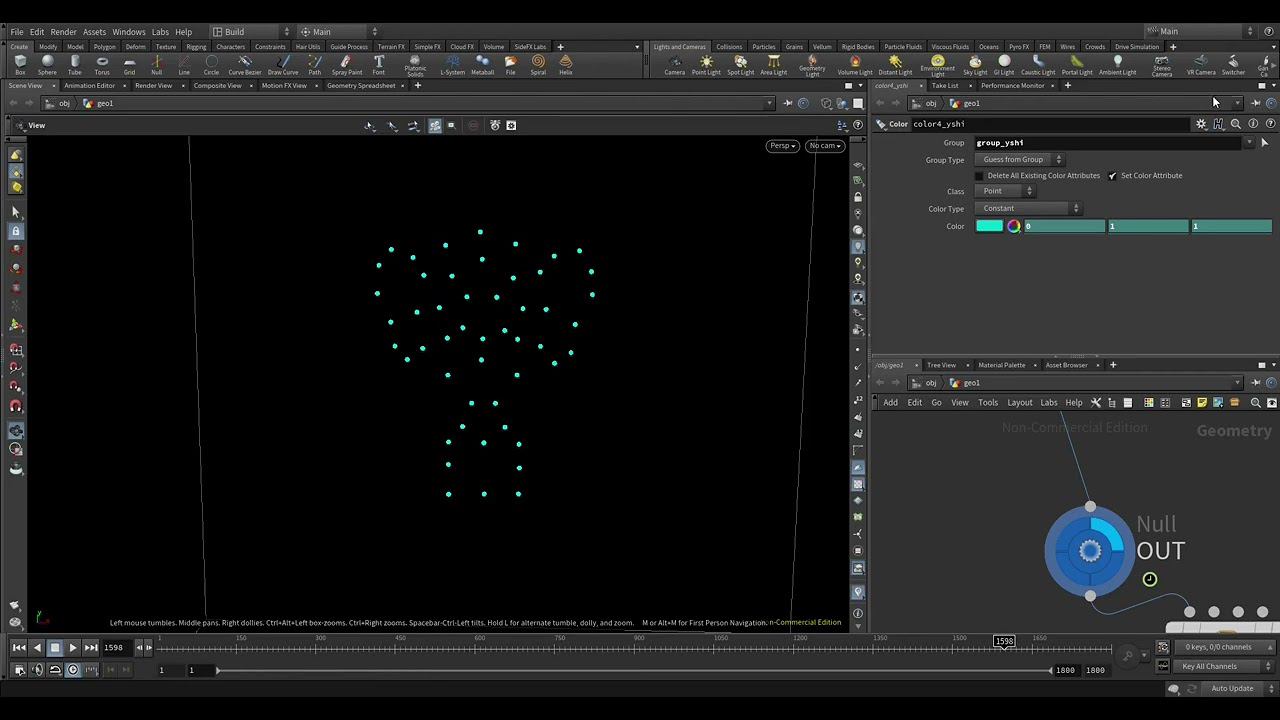This screenshot has height=720, width=1280.
Task: Click the Layout menu in network editor
Action: pyautogui.click(x=1019, y=403)
